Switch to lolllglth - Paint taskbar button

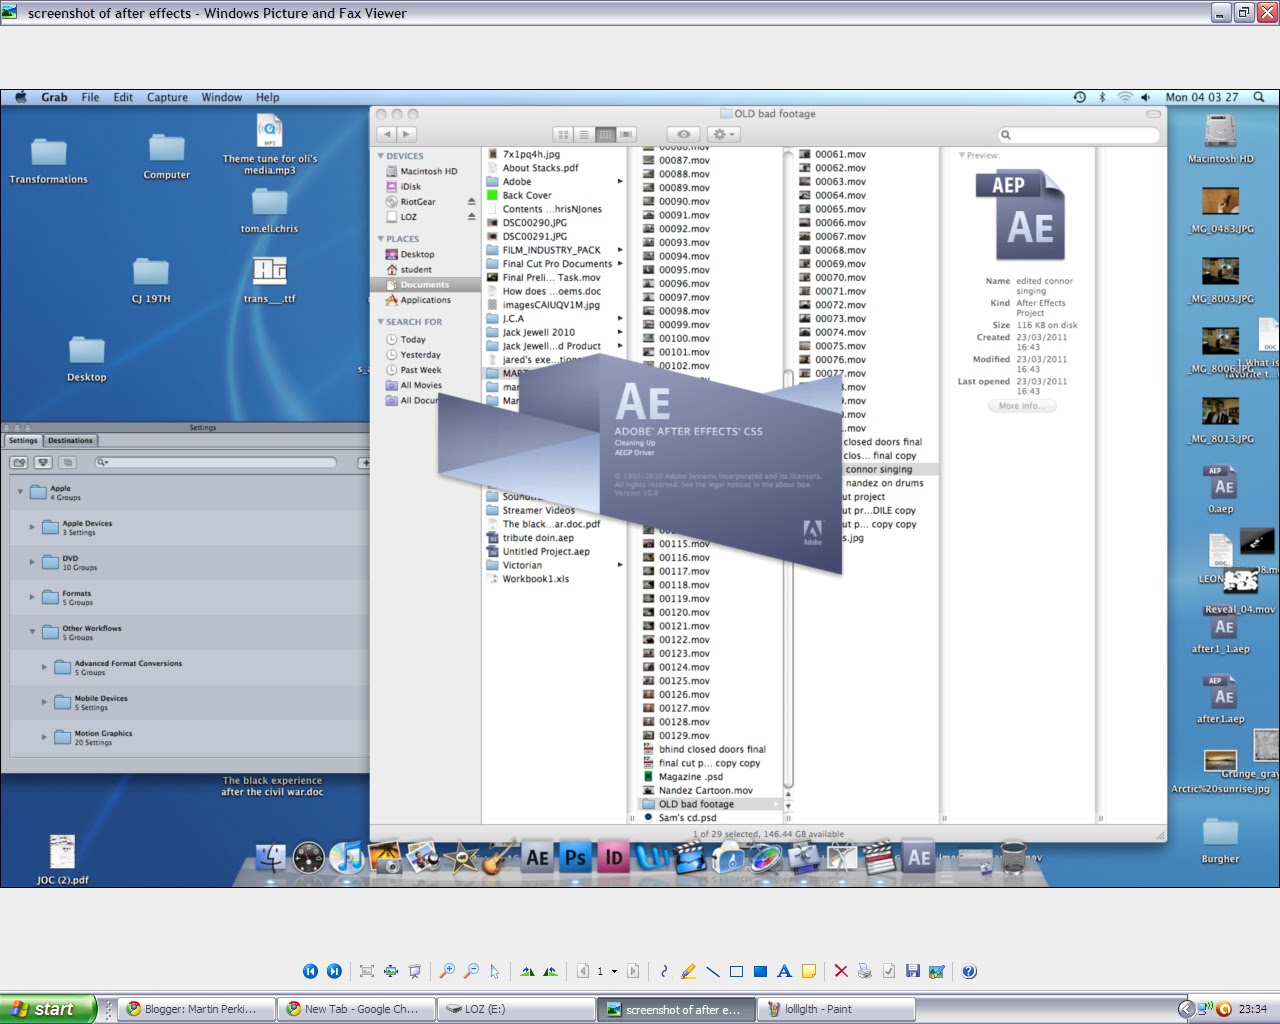pos(836,1009)
